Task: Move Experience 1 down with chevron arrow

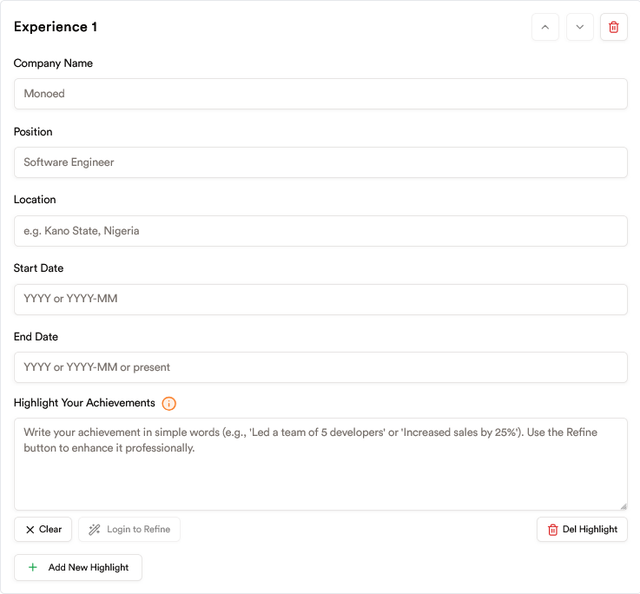Action: pyautogui.click(x=580, y=27)
